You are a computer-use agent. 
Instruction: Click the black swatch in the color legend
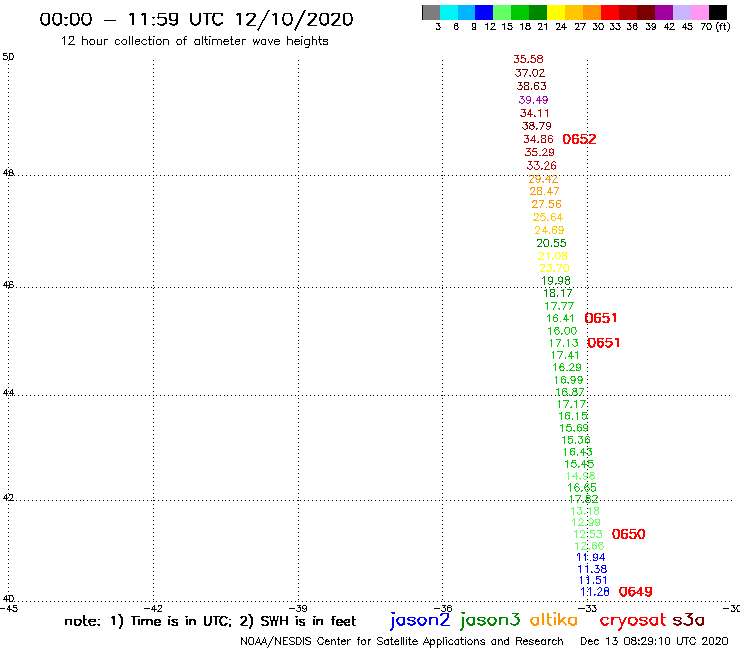point(718,12)
